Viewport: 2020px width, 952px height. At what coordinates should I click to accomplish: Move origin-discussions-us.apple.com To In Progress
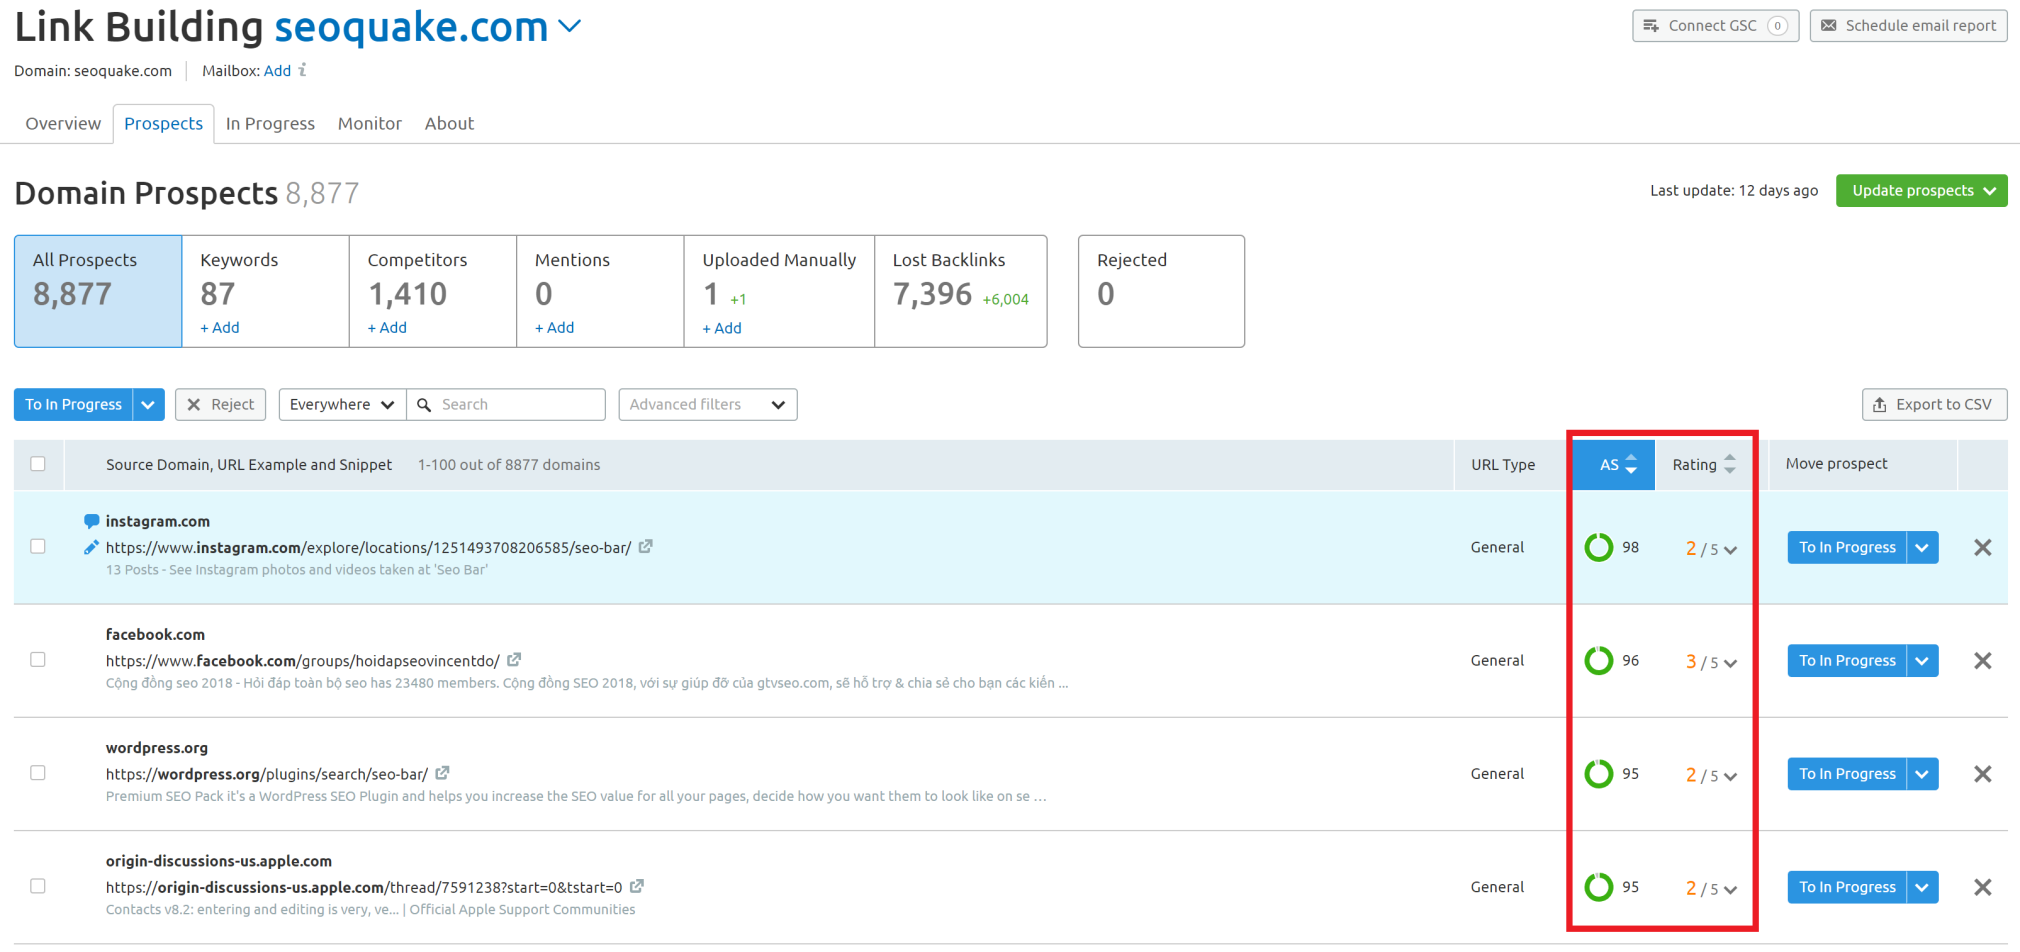click(1847, 887)
